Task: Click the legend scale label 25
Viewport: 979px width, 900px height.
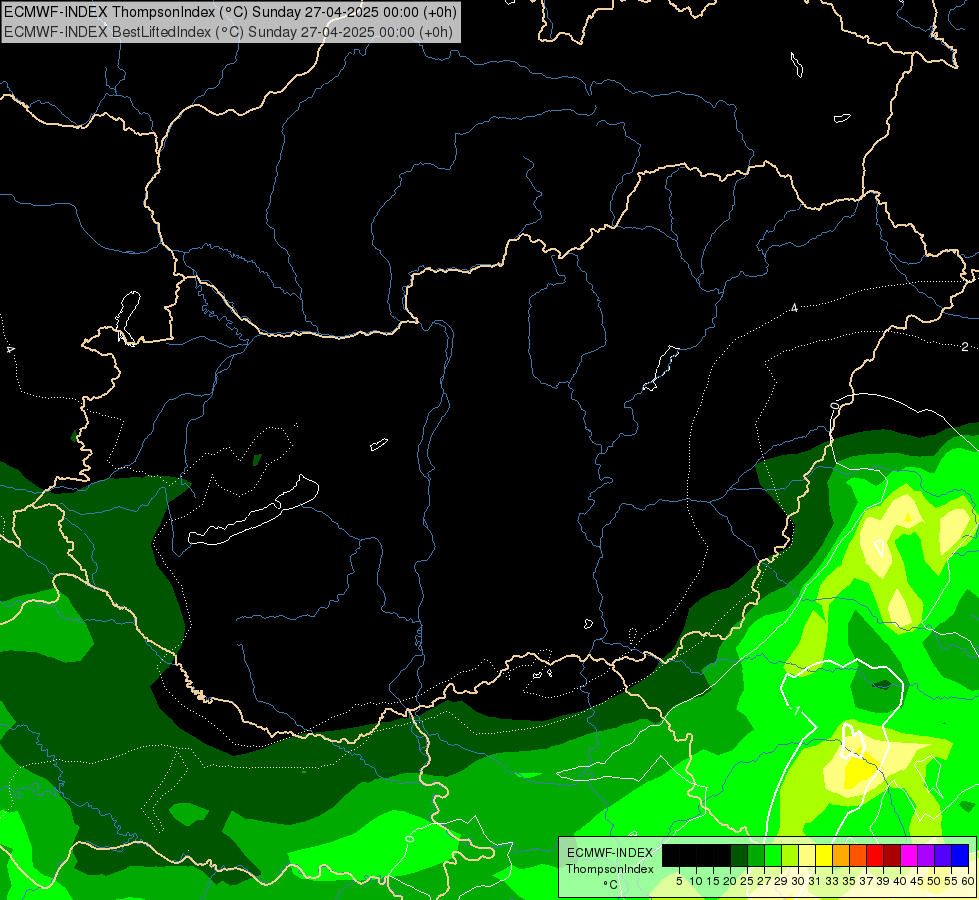Action: (x=747, y=881)
